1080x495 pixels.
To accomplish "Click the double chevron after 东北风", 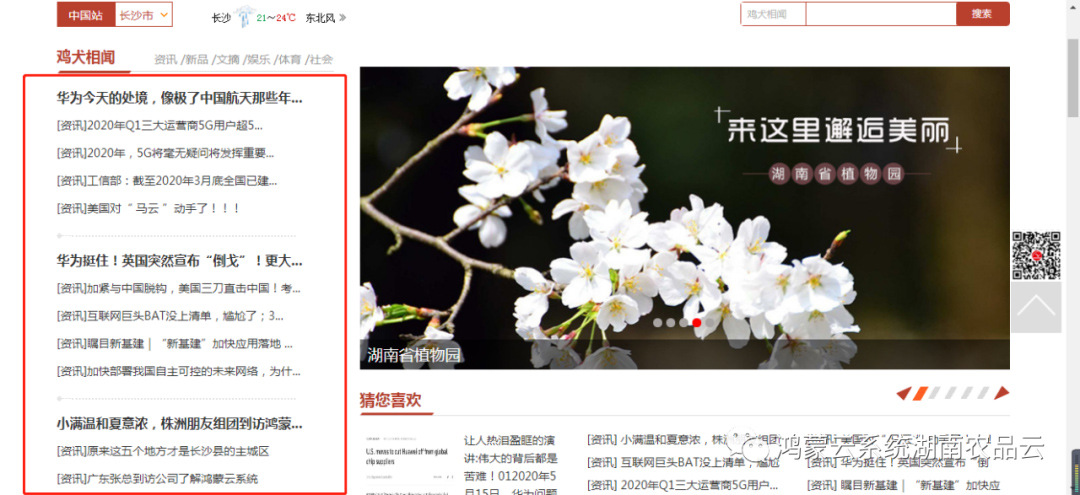I will (343, 18).
